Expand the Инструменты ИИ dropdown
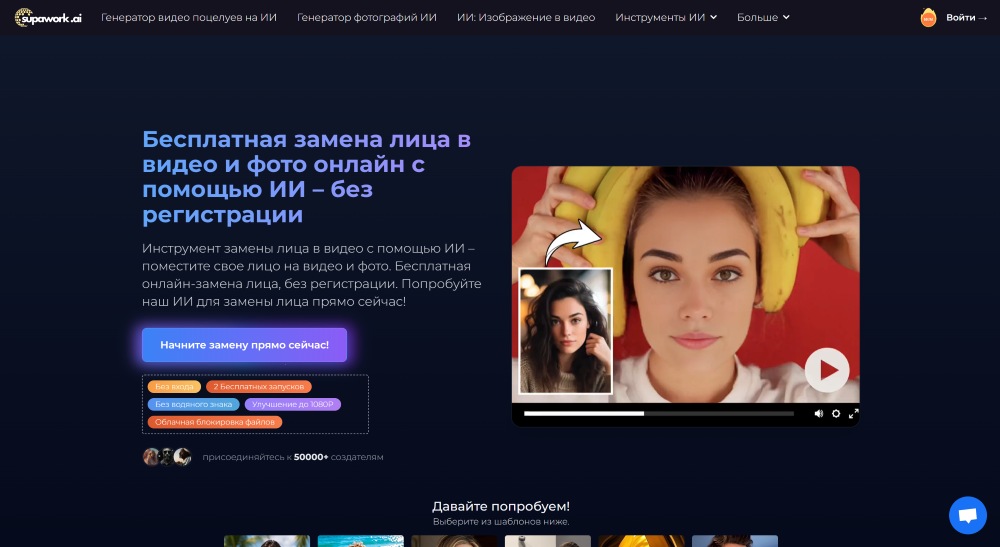Image resolution: width=1000 pixels, height=547 pixels. pos(666,18)
